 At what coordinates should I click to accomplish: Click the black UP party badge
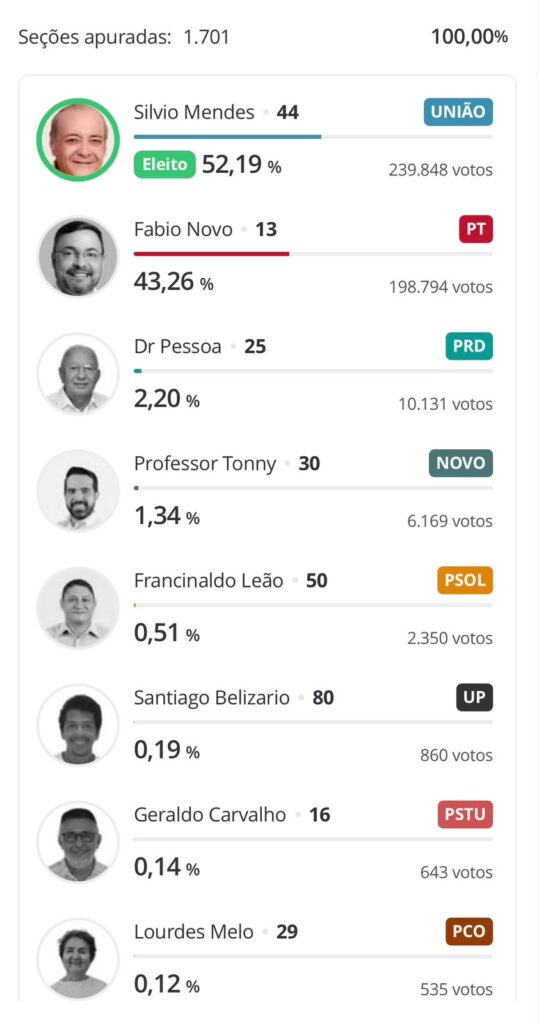(474, 697)
